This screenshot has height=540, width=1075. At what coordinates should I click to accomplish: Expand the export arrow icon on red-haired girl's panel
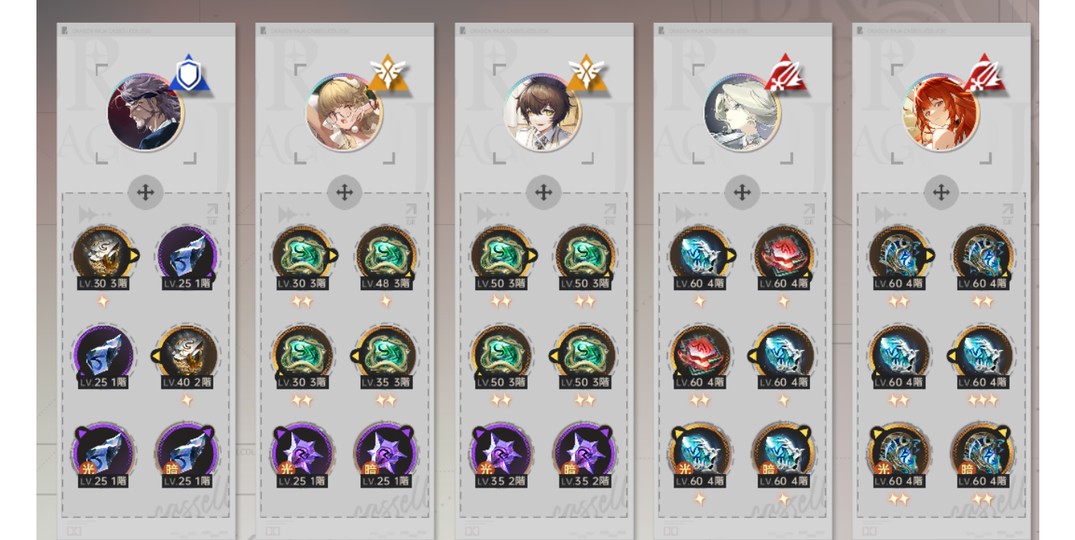pyautogui.click(x=1007, y=213)
